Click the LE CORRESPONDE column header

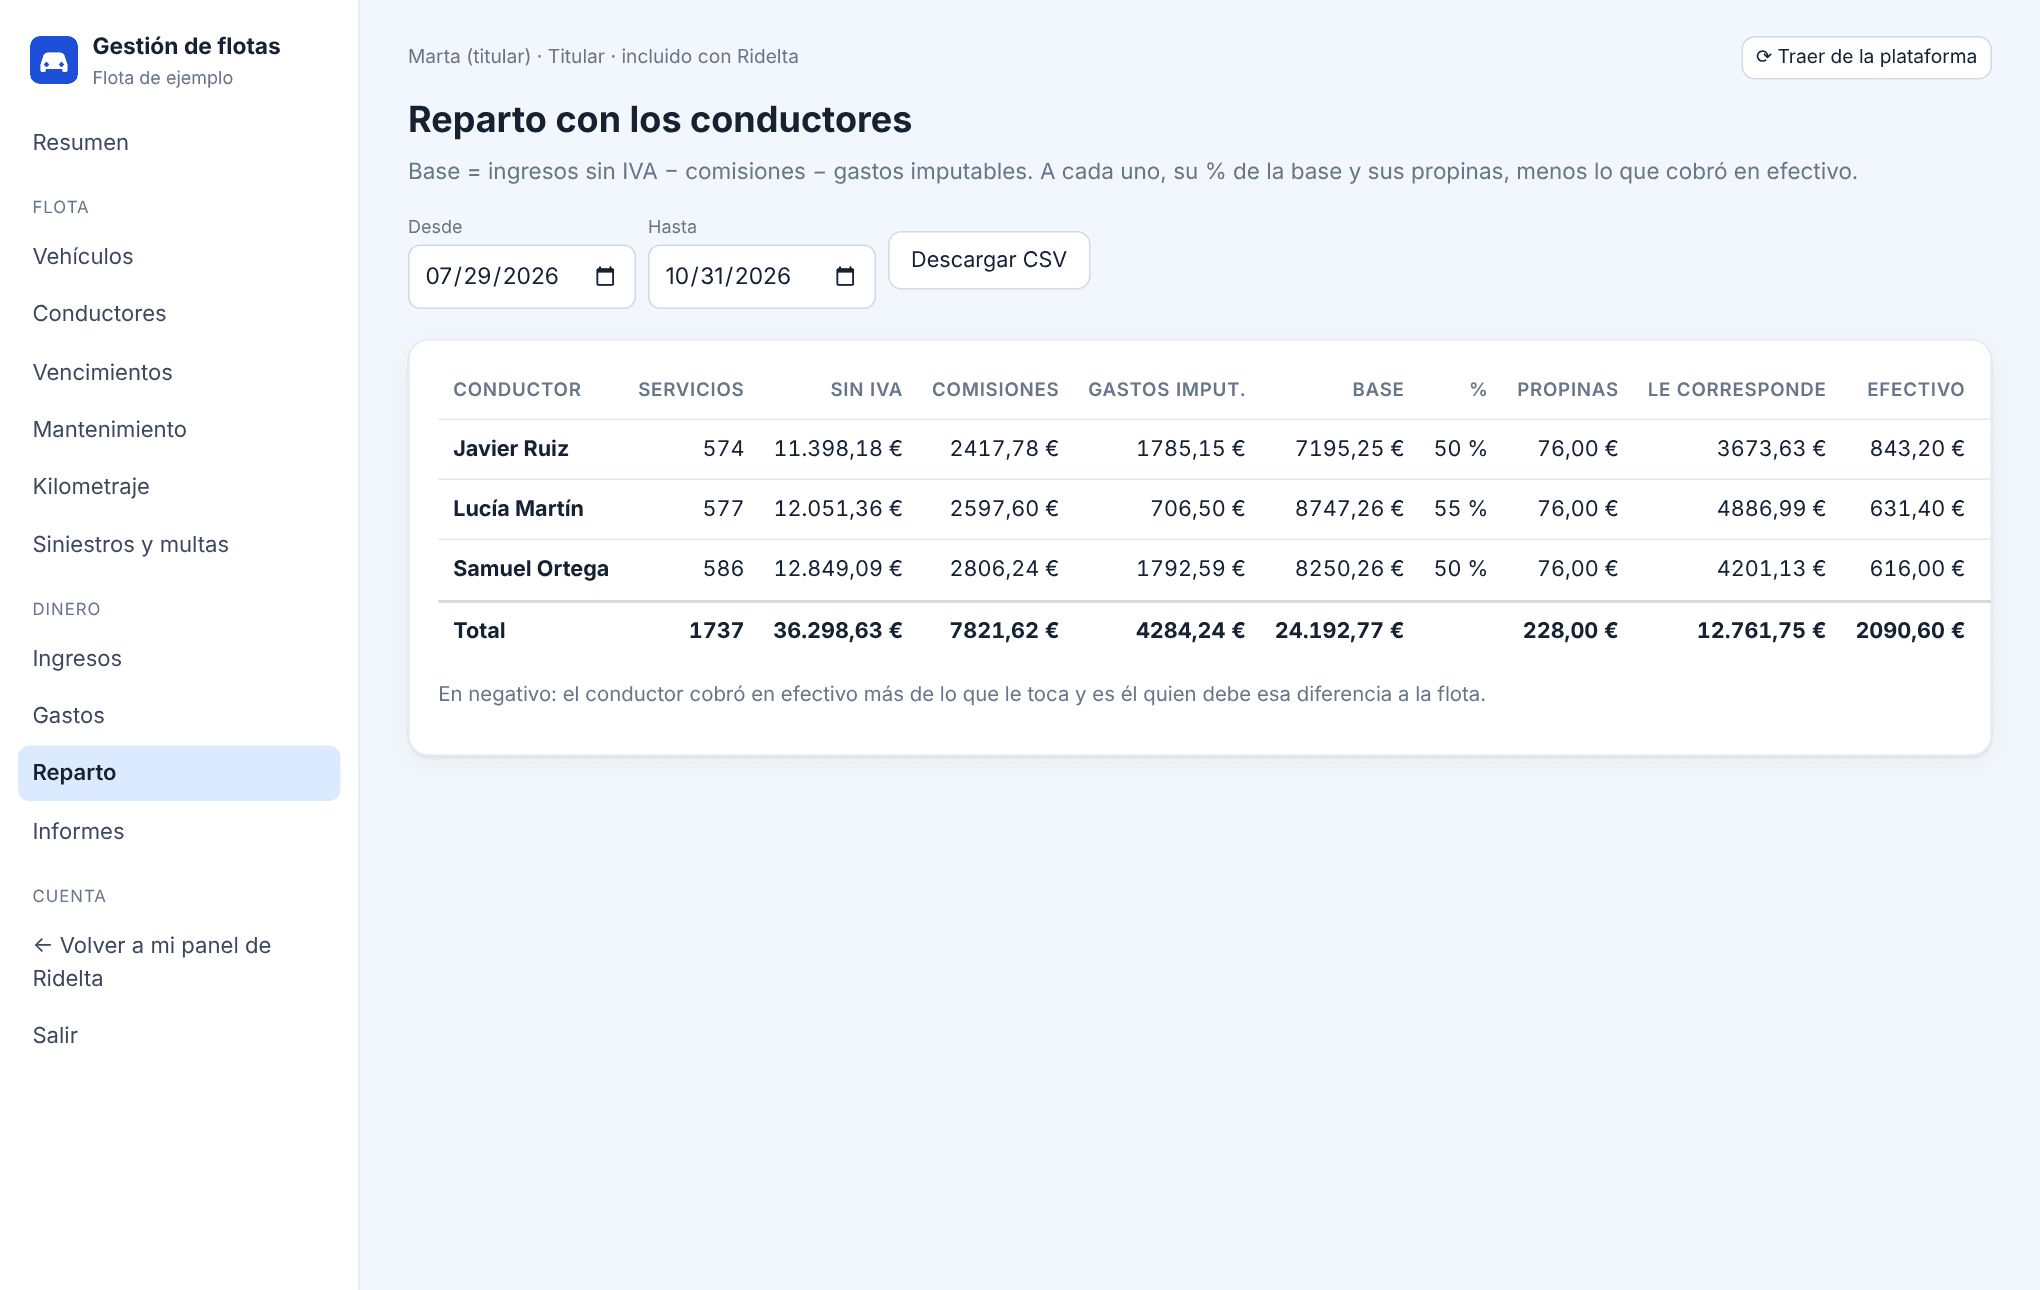pyautogui.click(x=1736, y=390)
